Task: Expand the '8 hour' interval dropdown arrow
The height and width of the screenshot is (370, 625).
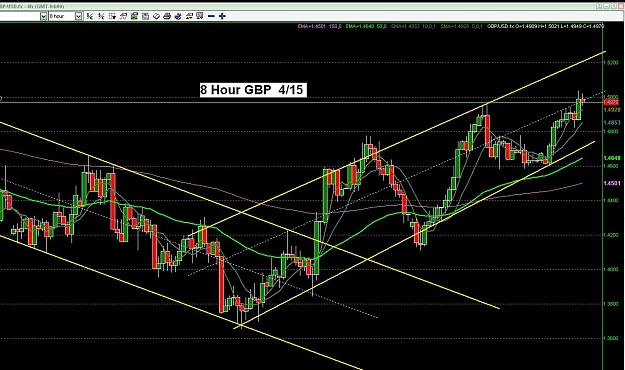Action: click(x=79, y=16)
